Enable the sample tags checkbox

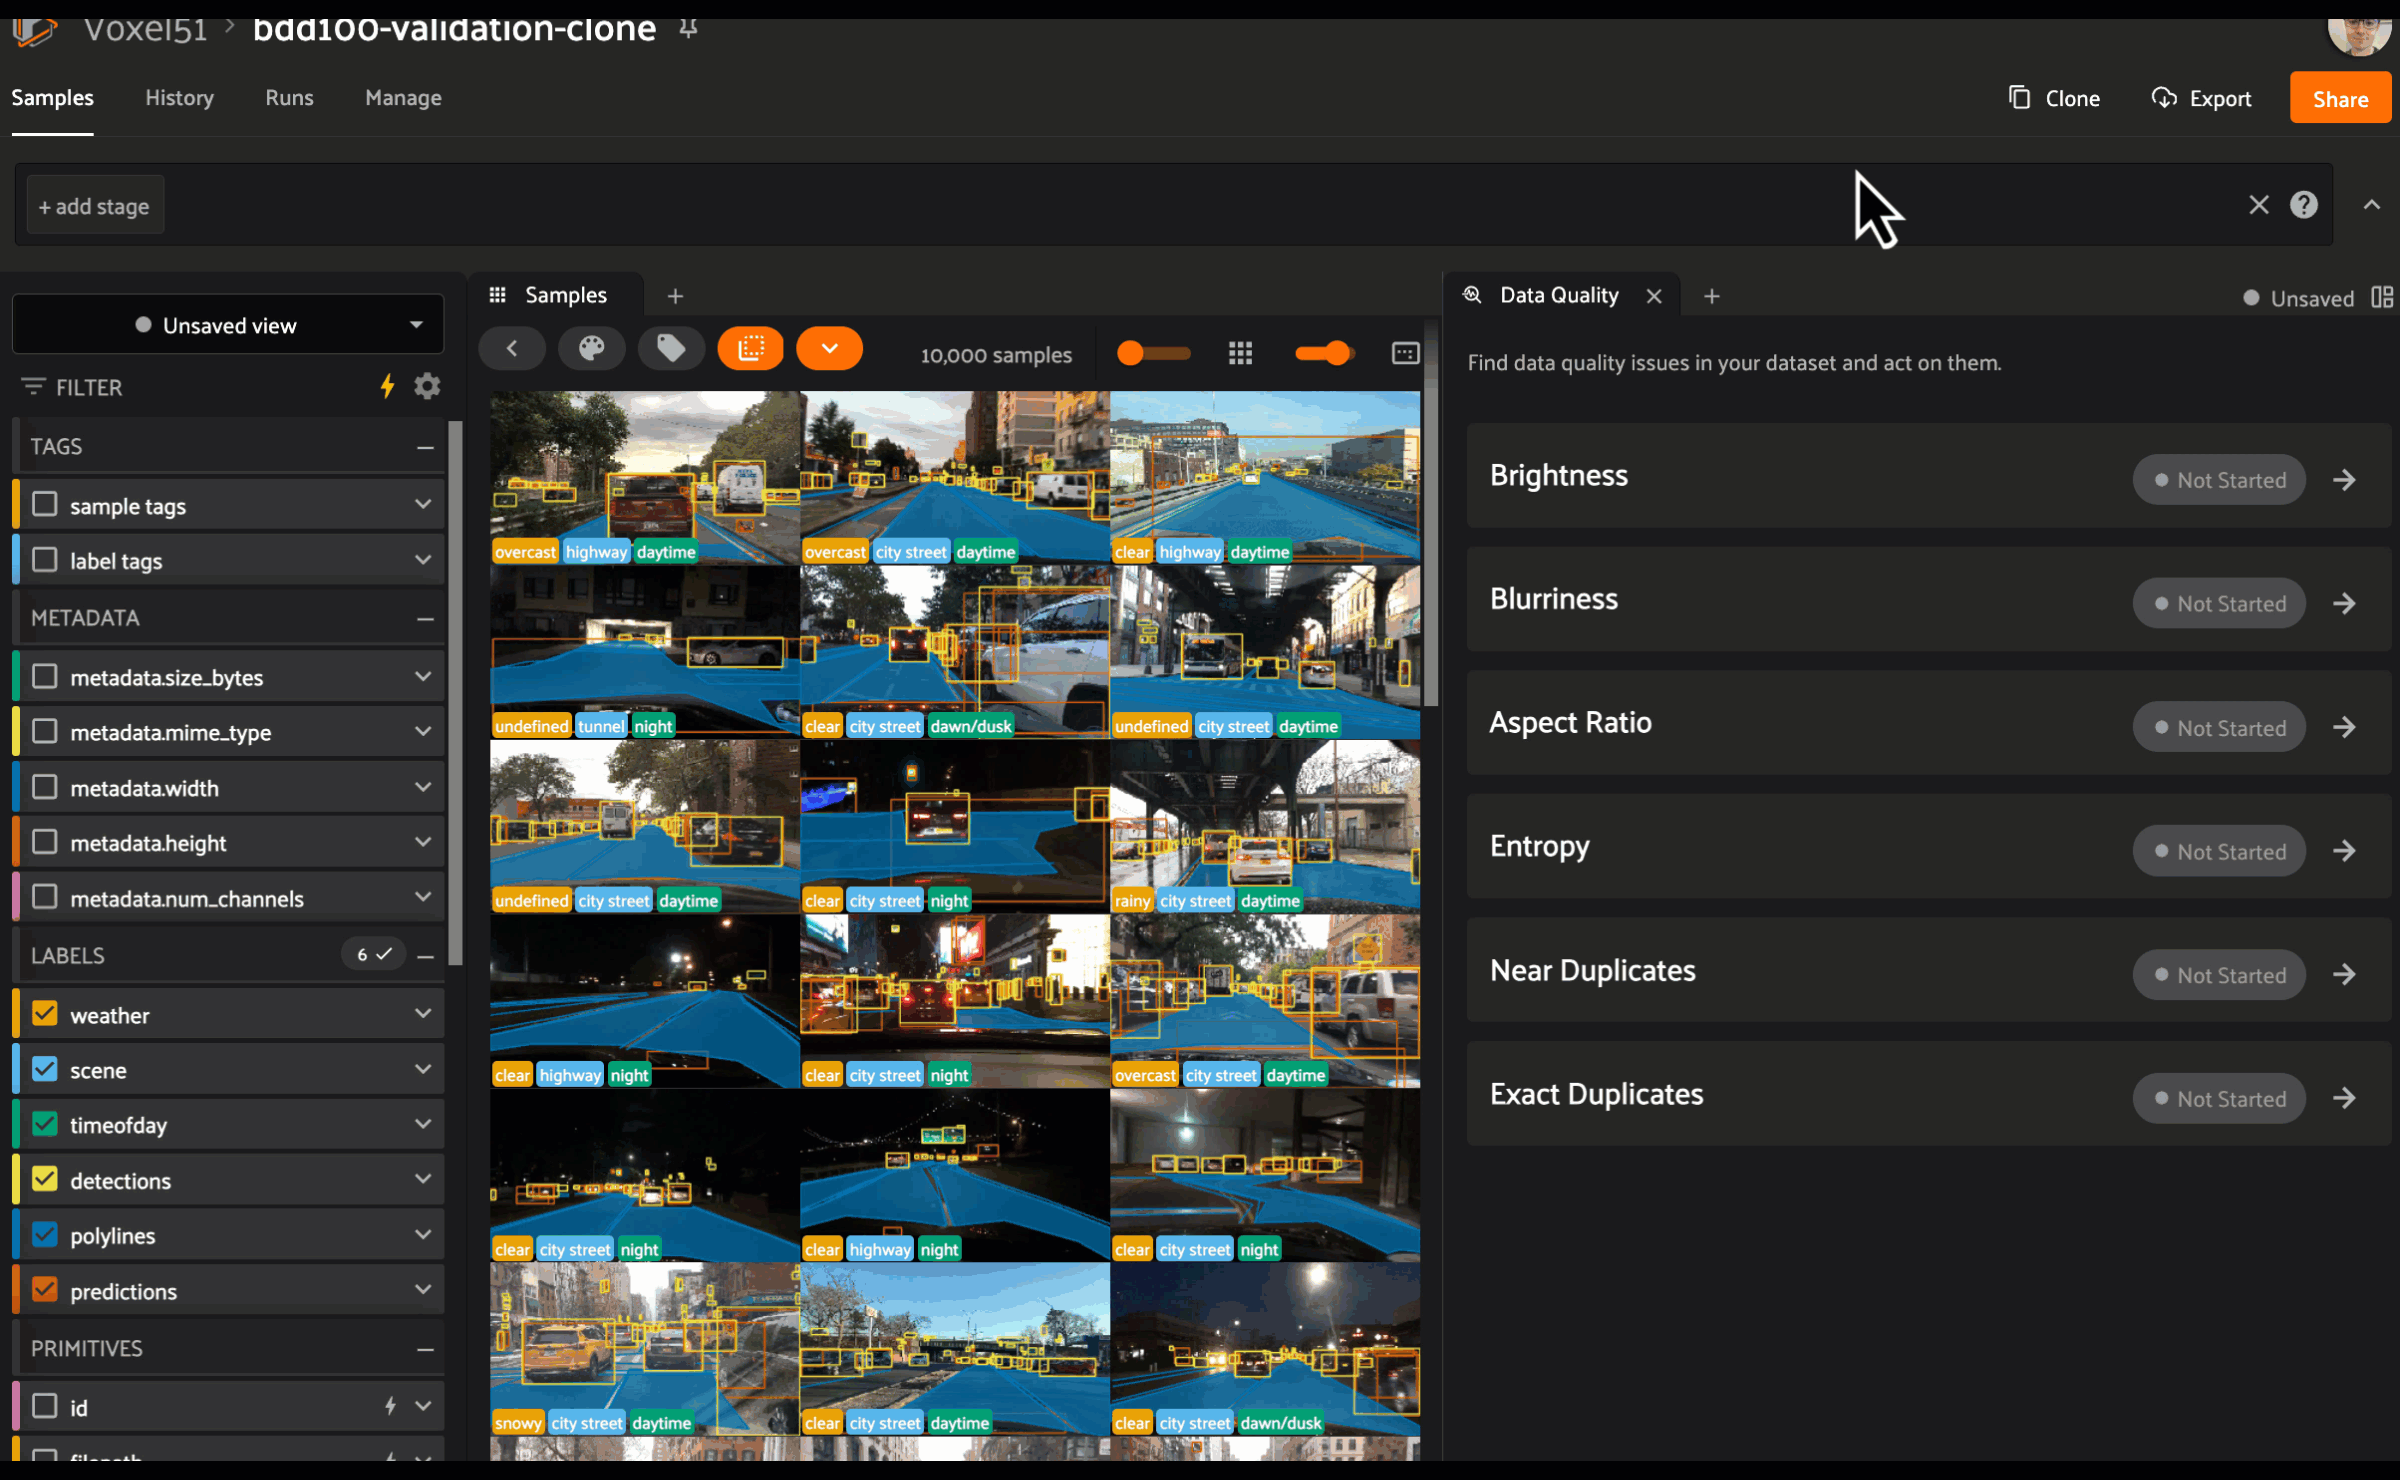tap(45, 504)
